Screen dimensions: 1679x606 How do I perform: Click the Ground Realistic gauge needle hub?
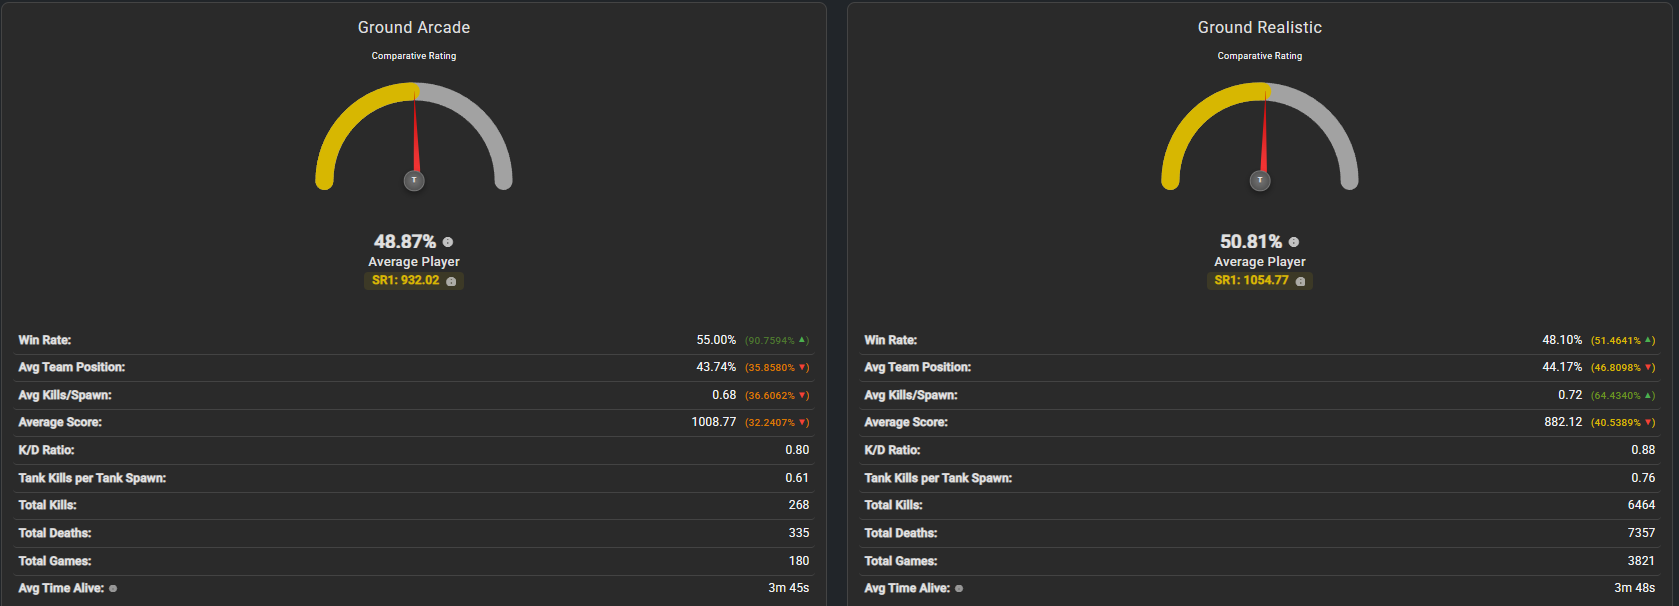pos(1260,180)
